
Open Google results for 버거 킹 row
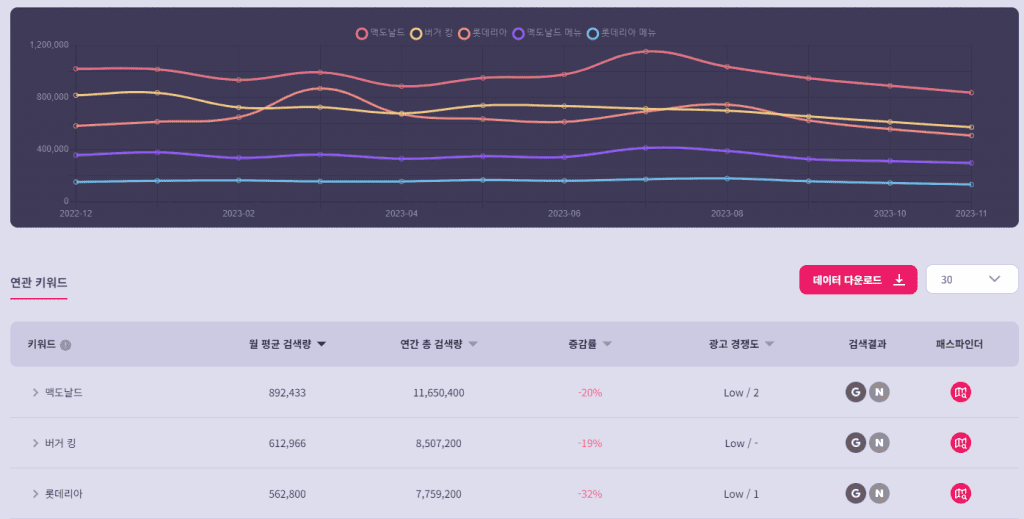tap(856, 443)
